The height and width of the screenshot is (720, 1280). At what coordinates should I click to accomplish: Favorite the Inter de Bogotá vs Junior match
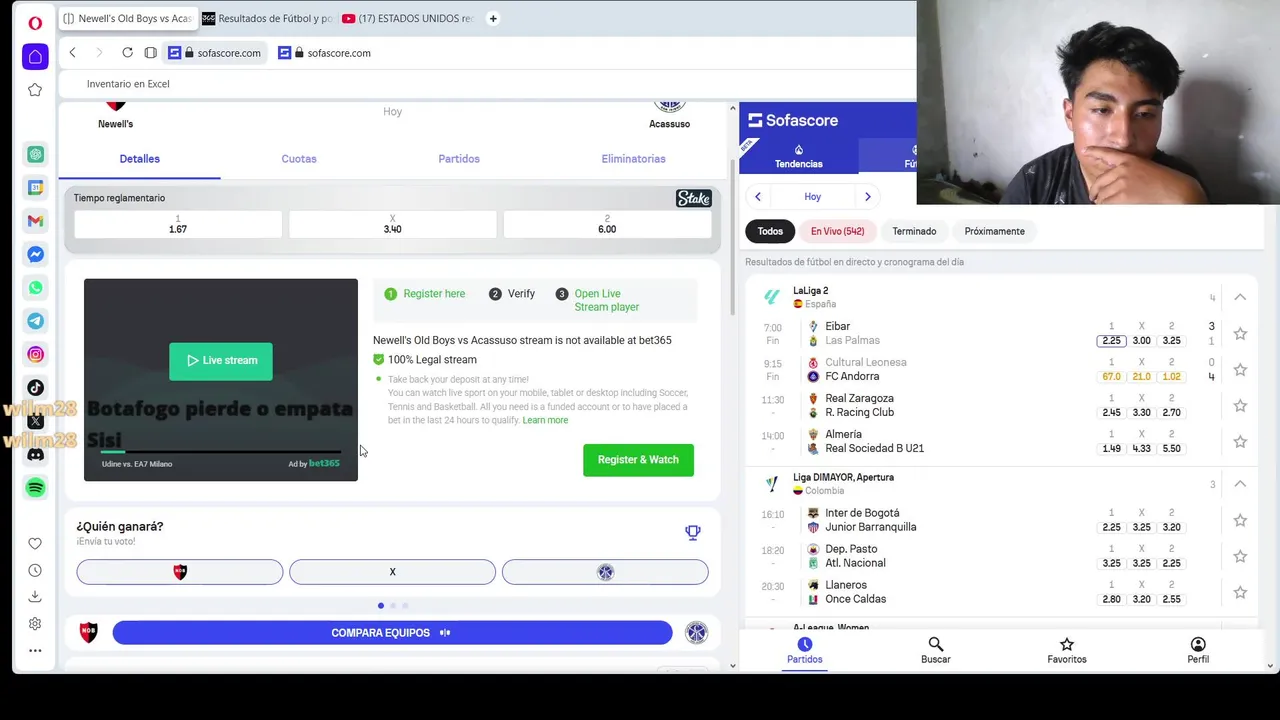1240,521
